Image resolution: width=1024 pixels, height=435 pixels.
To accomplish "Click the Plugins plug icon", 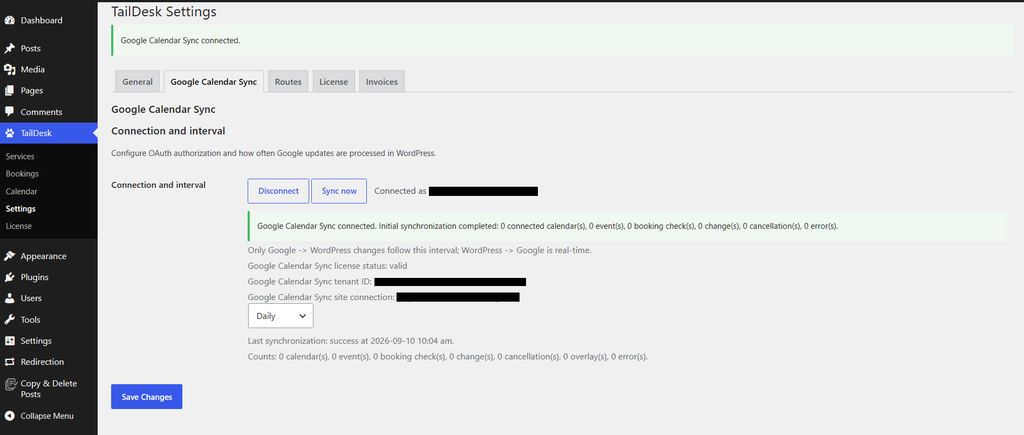I will point(10,277).
